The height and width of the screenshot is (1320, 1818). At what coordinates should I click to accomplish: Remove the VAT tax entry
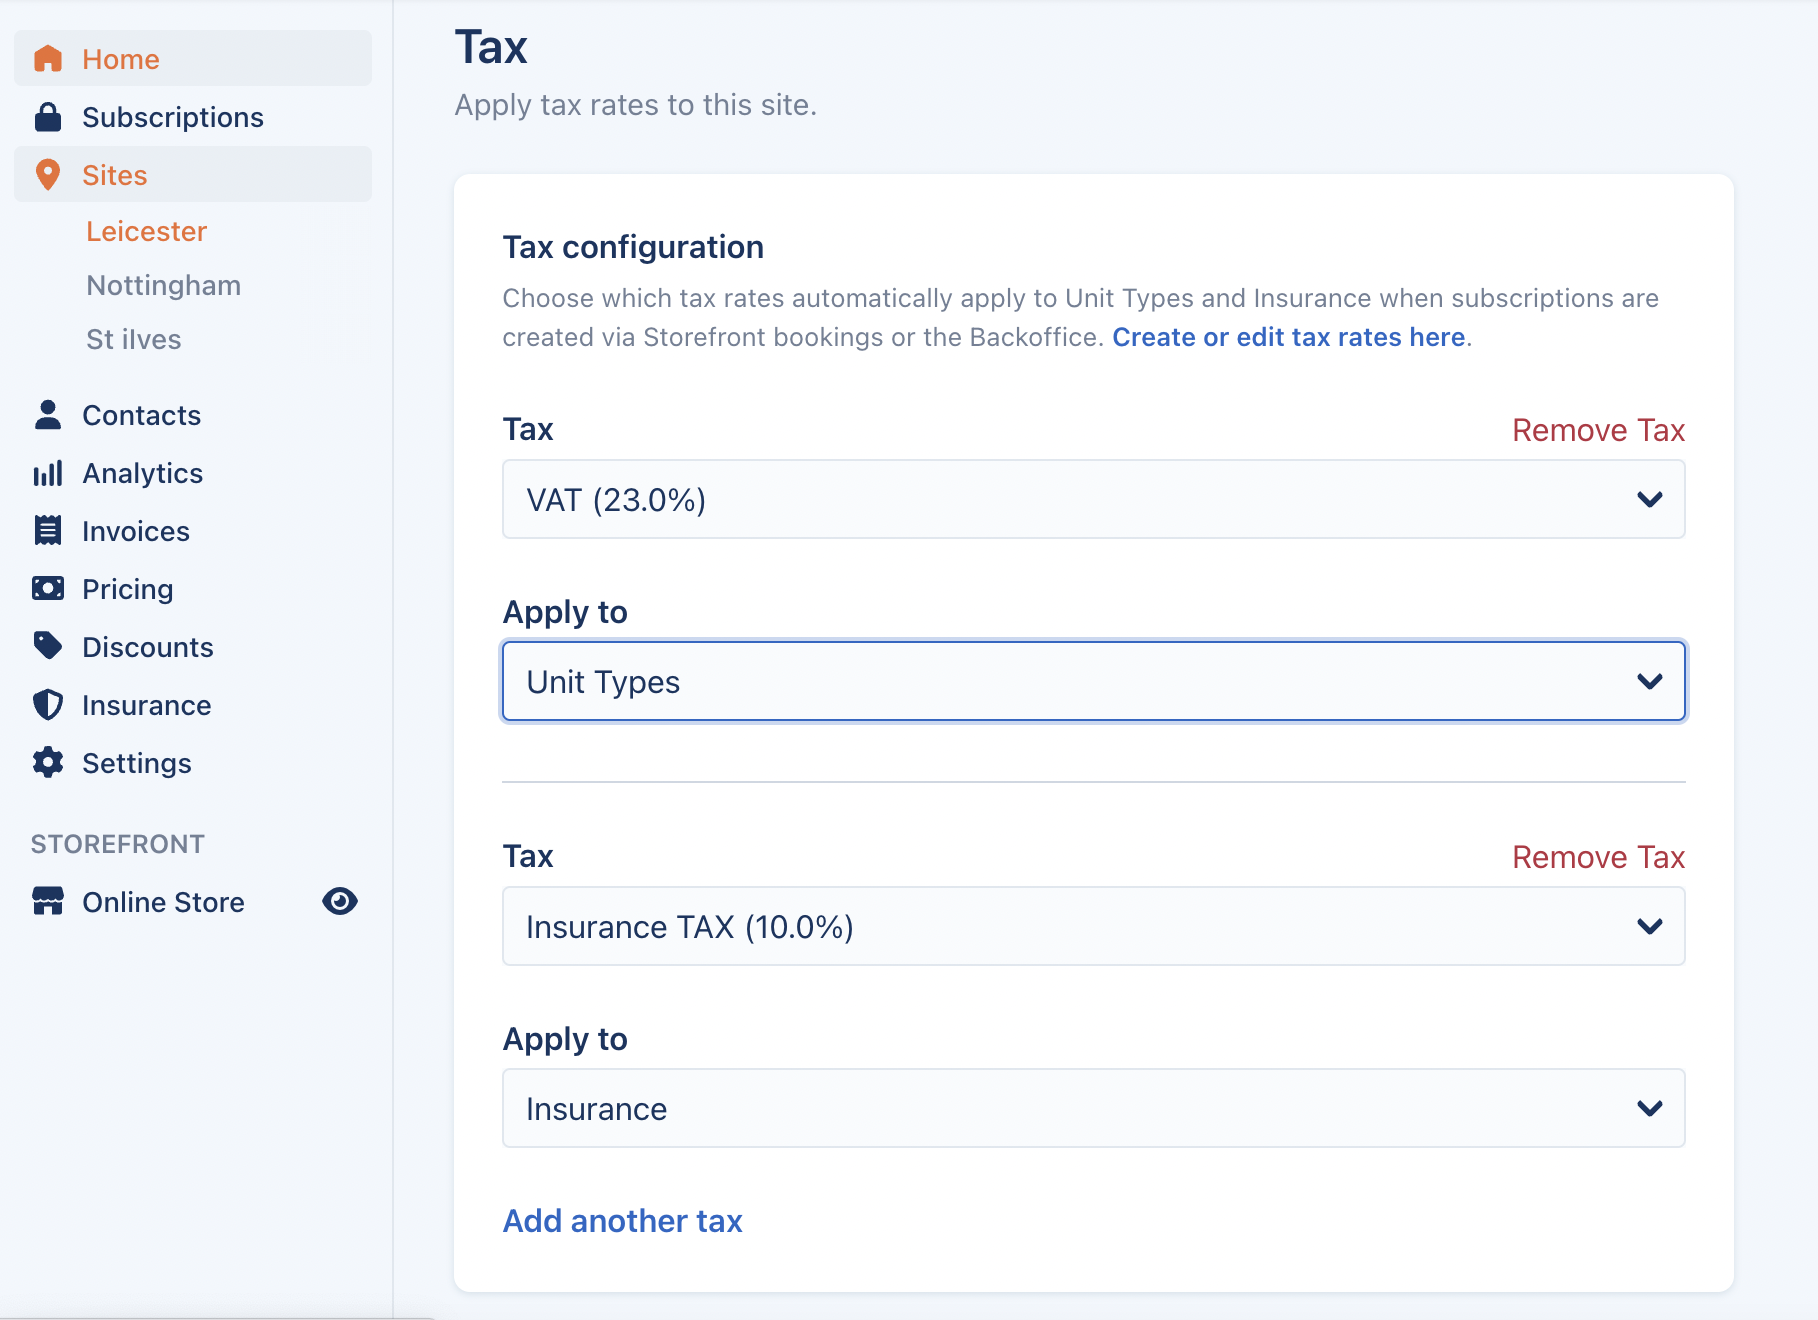(1597, 430)
